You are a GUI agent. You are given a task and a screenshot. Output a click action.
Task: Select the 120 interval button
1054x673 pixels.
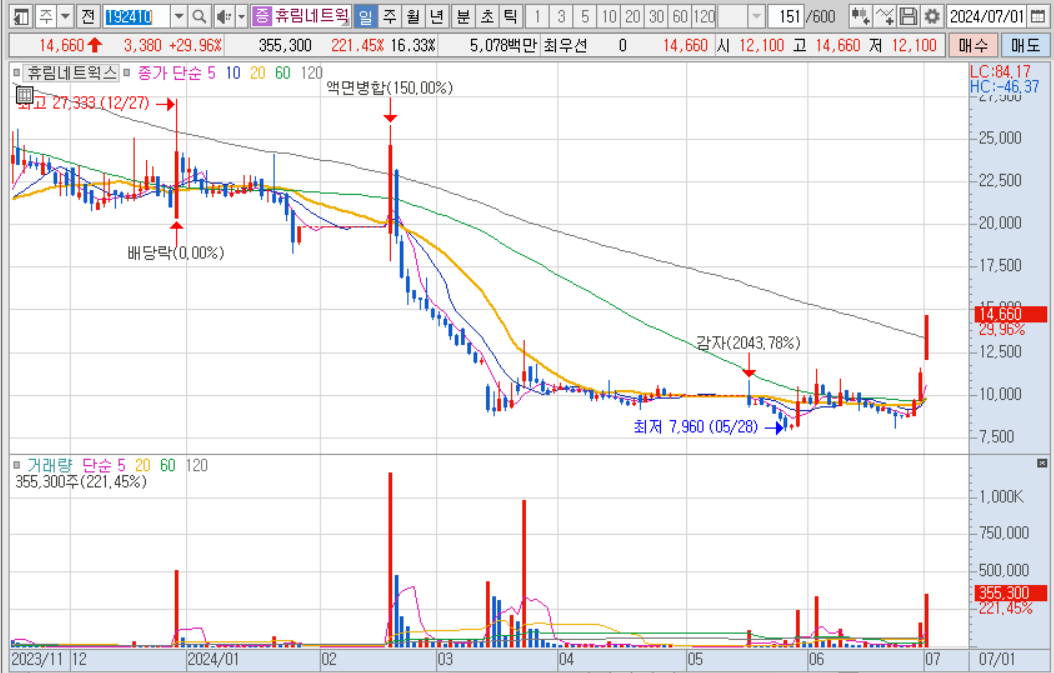(704, 16)
